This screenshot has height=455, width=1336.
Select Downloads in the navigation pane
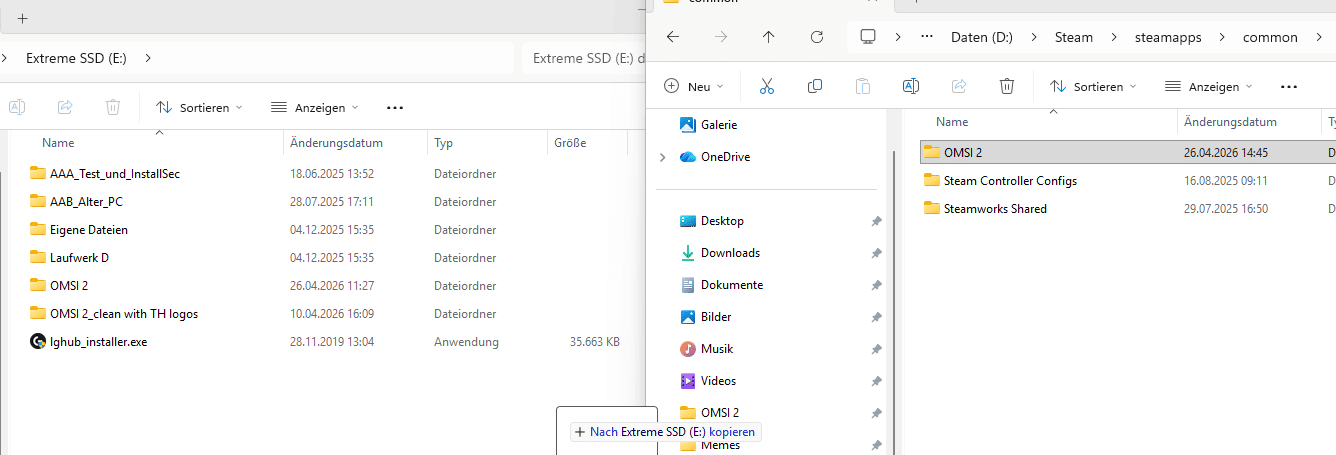tap(730, 253)
